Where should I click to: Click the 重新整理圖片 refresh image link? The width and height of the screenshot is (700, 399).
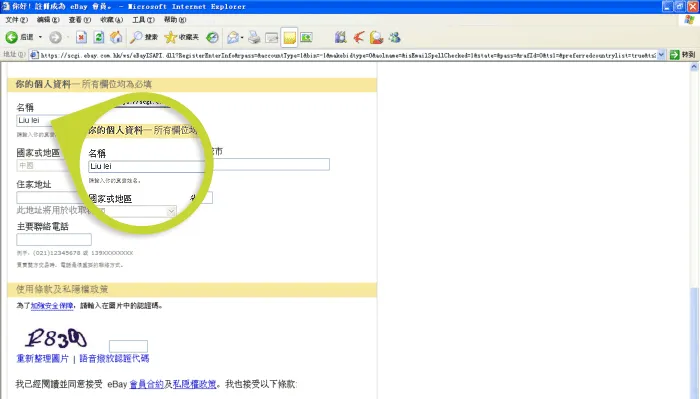pos(43,358)
